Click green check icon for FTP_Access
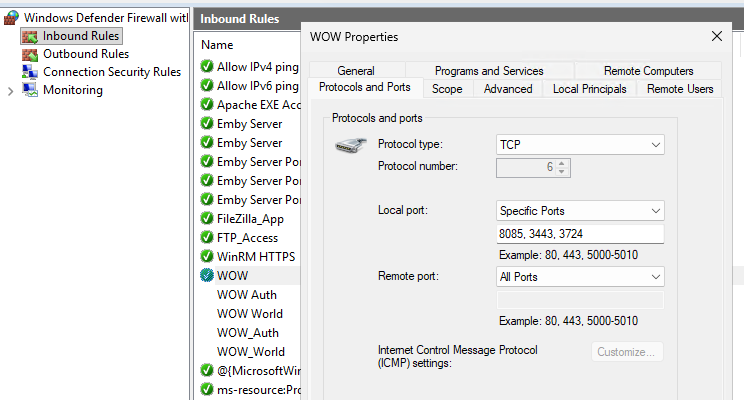 click(x=207, y=237)
